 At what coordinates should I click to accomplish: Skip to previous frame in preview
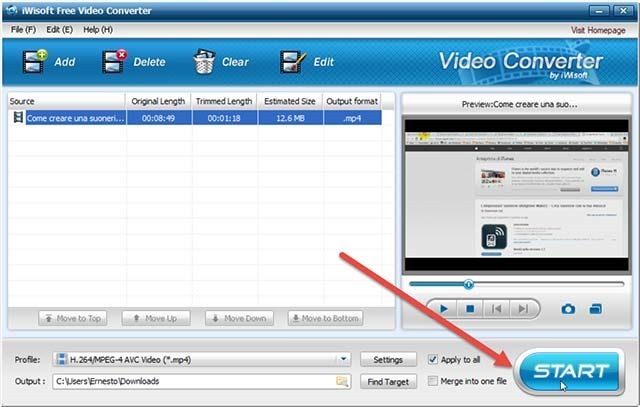click(x=496, y=309)
